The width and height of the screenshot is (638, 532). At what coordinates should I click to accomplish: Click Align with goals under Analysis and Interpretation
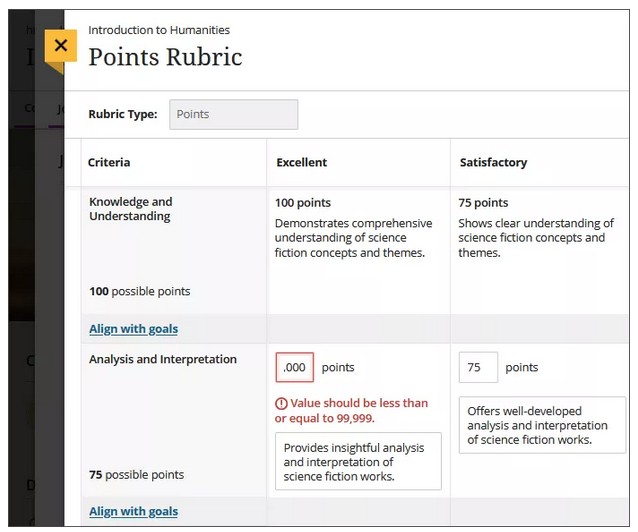click(x=133, y=512)
